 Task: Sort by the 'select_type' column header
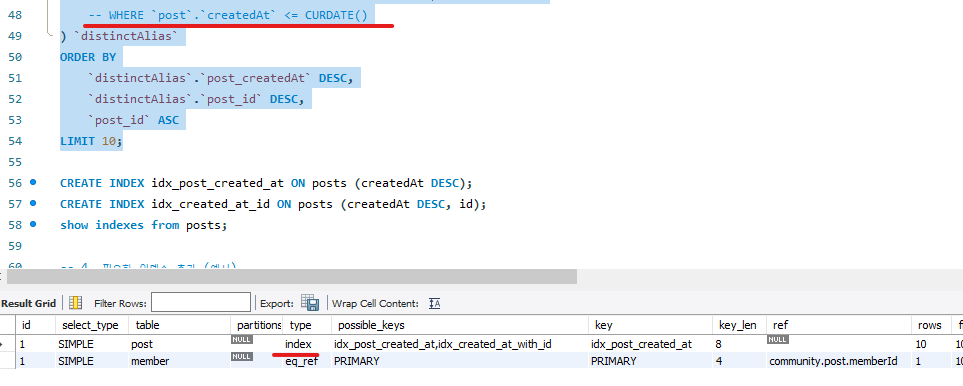pyautogui.click(x=92, y=325)
